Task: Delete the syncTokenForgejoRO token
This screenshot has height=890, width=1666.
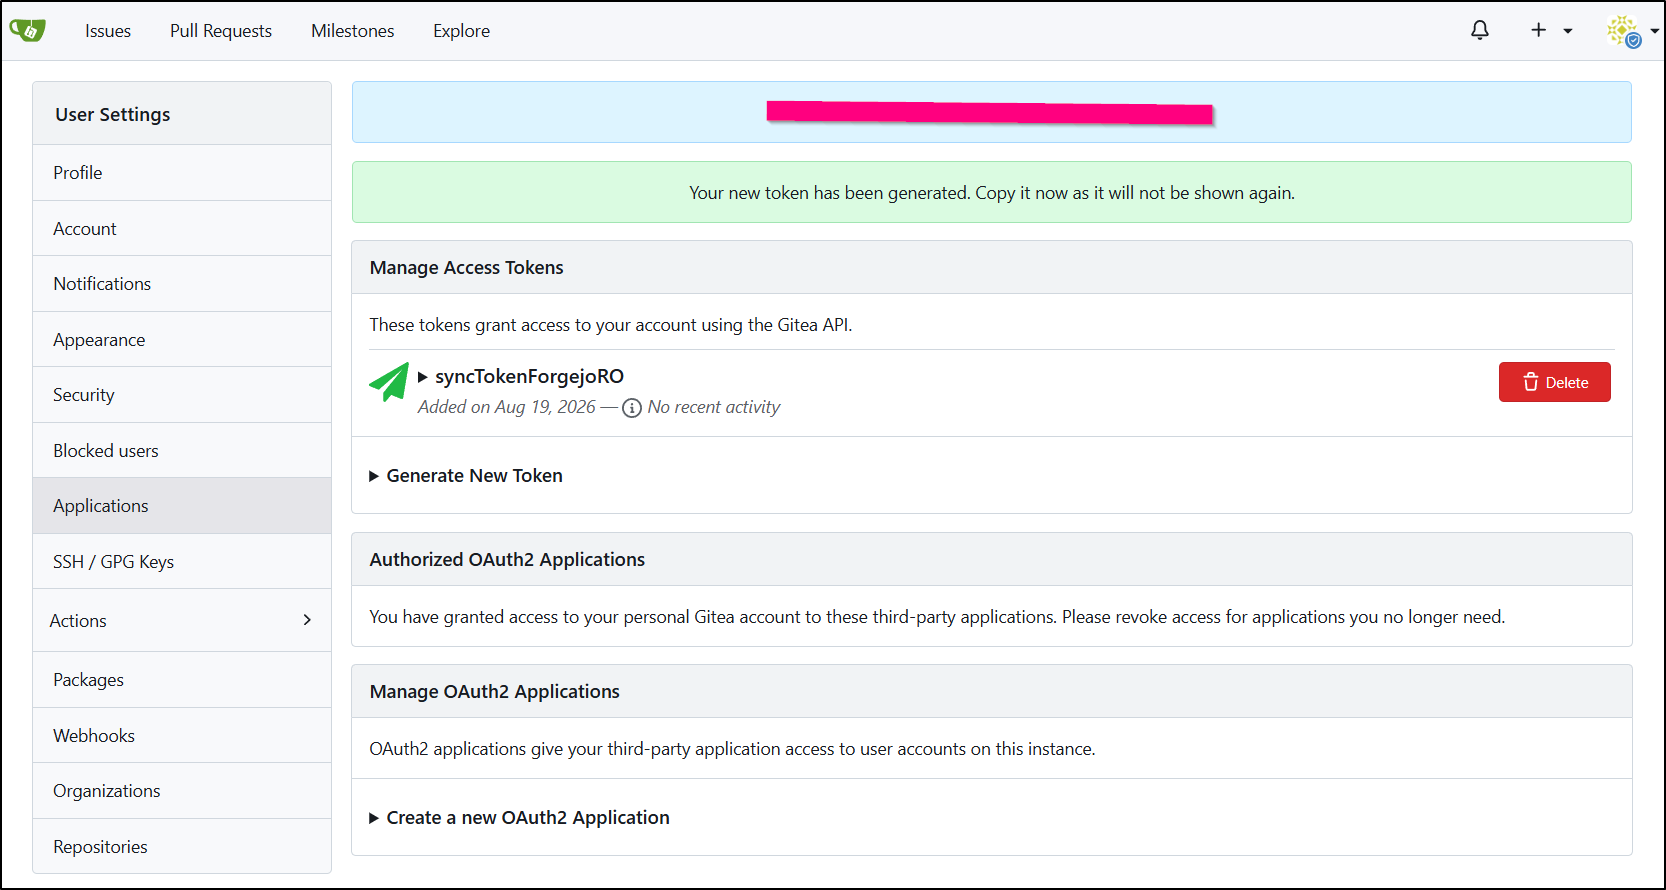Action: (1554, 382)
